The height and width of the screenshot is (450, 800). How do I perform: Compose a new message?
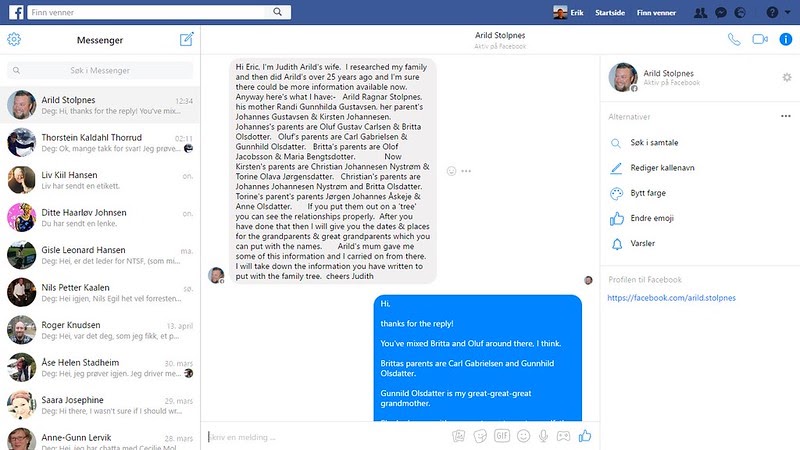187,39
